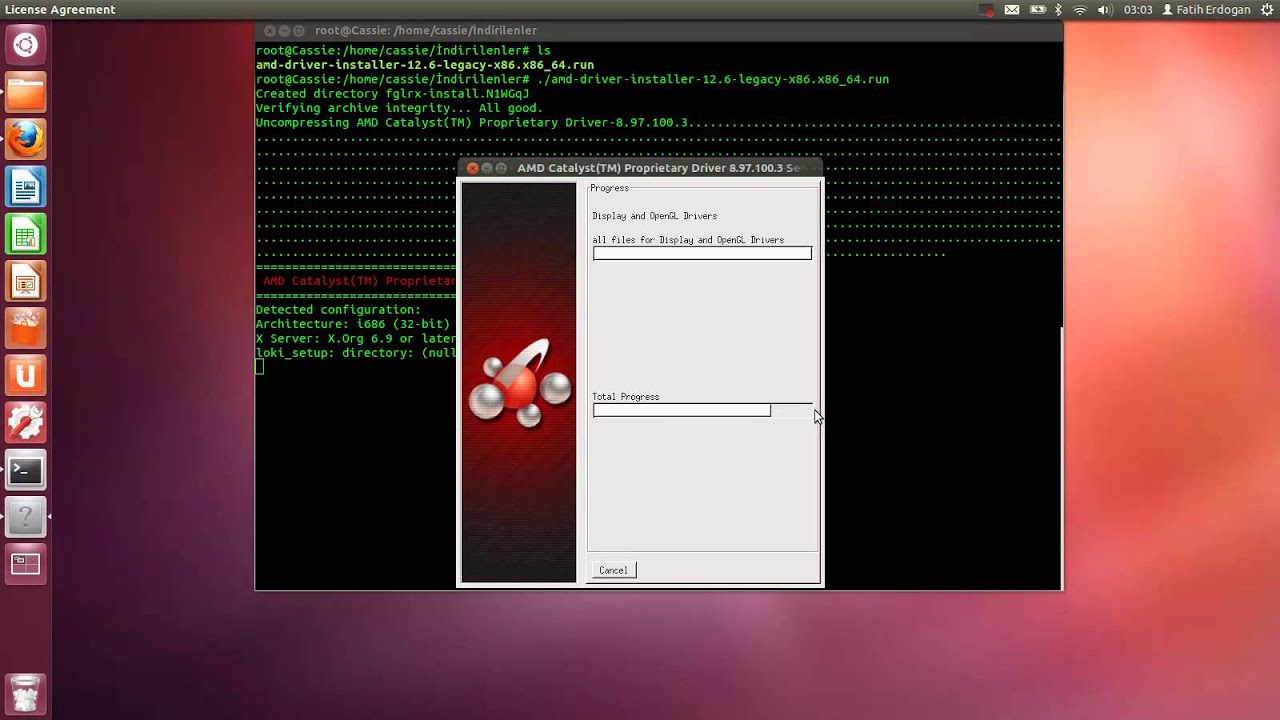Click the 'License Agreement' top panel title
The width and height of the screenshot is (1280, 720).
[60, 10]
